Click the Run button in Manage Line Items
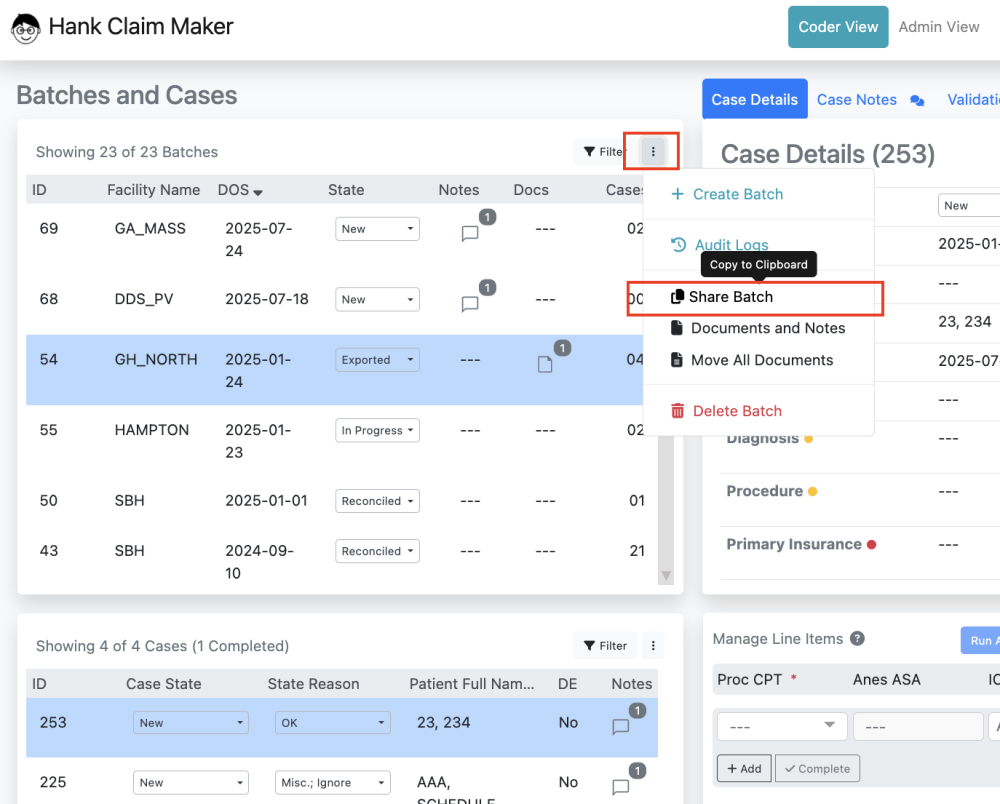The image size is (1000, 804). (980, 640)
